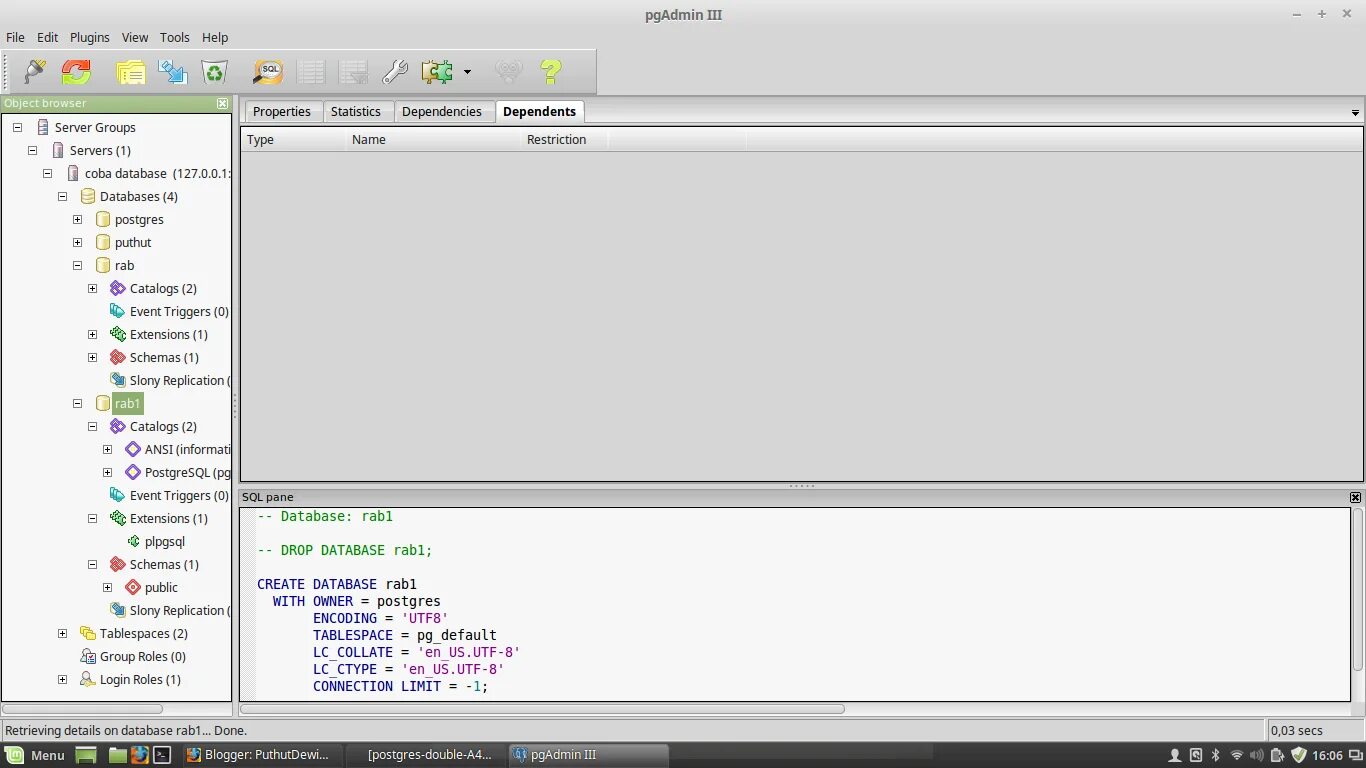Viewport: 1366px width, 768px height.
Task: Collapse the rab database node
Action: (77, 265)
